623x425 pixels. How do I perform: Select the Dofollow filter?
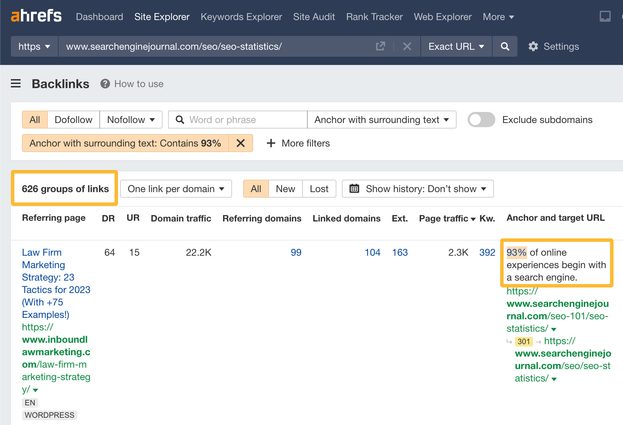tap(74, 120)
